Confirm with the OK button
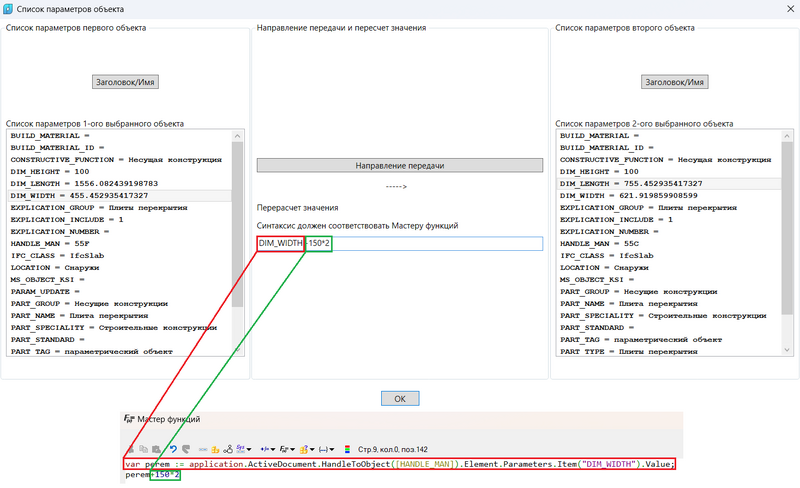This screenshot has width=800, height=488. pyautogui.click(x=400, y=399)
